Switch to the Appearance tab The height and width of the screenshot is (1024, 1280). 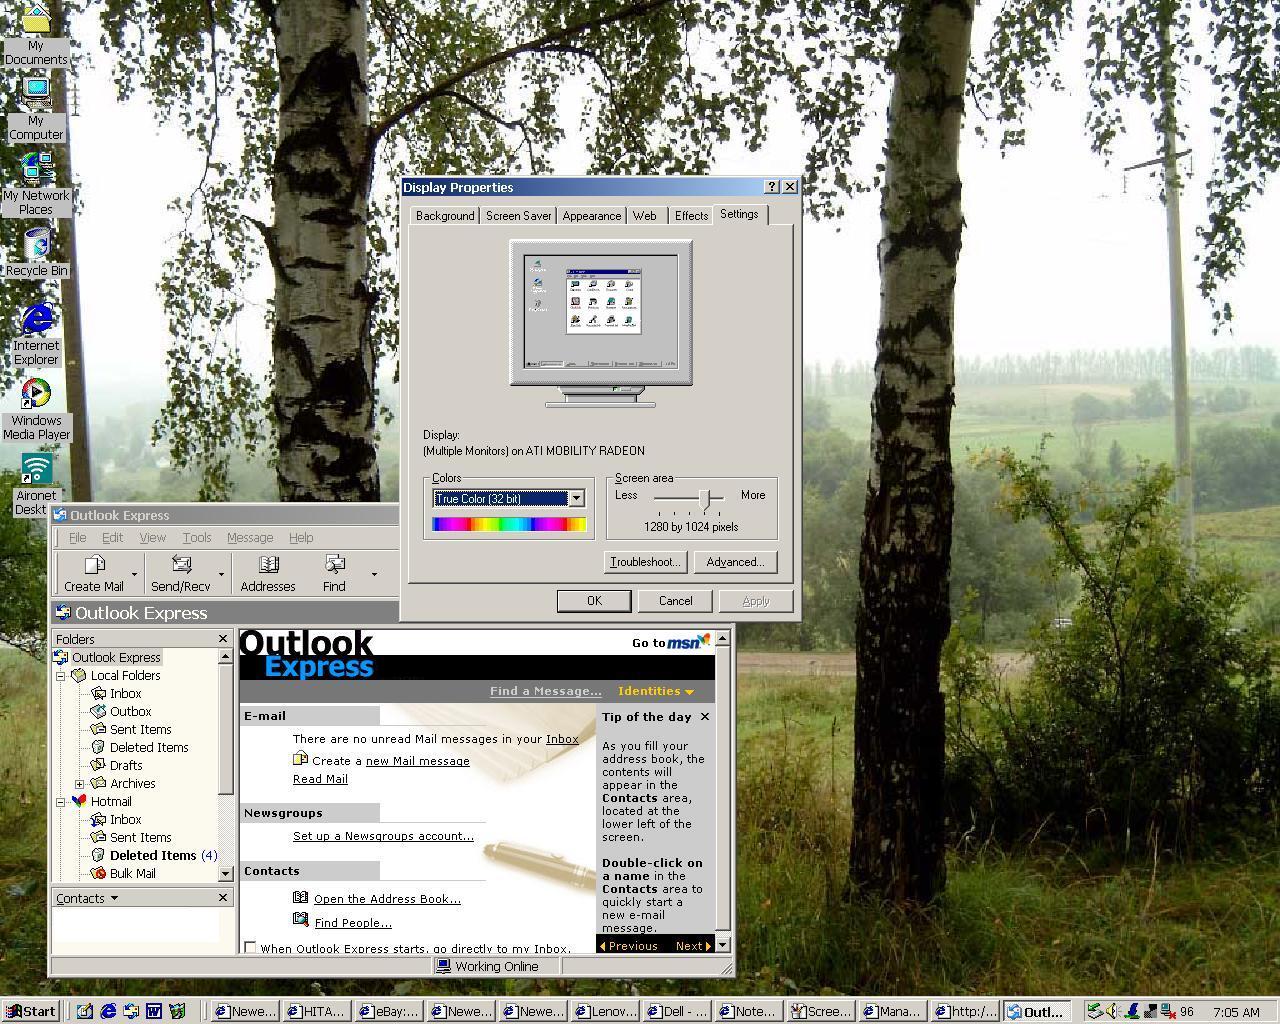tap(591, 216)
